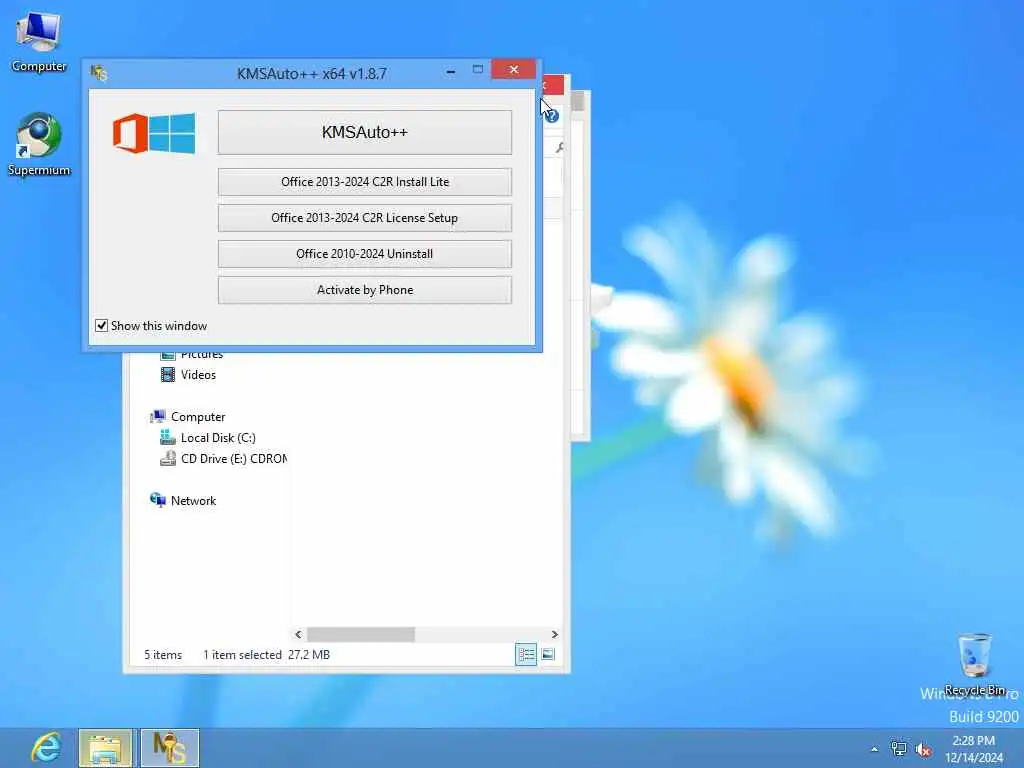The height and width of the screenshot is (768, 1024).
Task: Click the Network icon in Explorer tree
Action: coord(157,500)
